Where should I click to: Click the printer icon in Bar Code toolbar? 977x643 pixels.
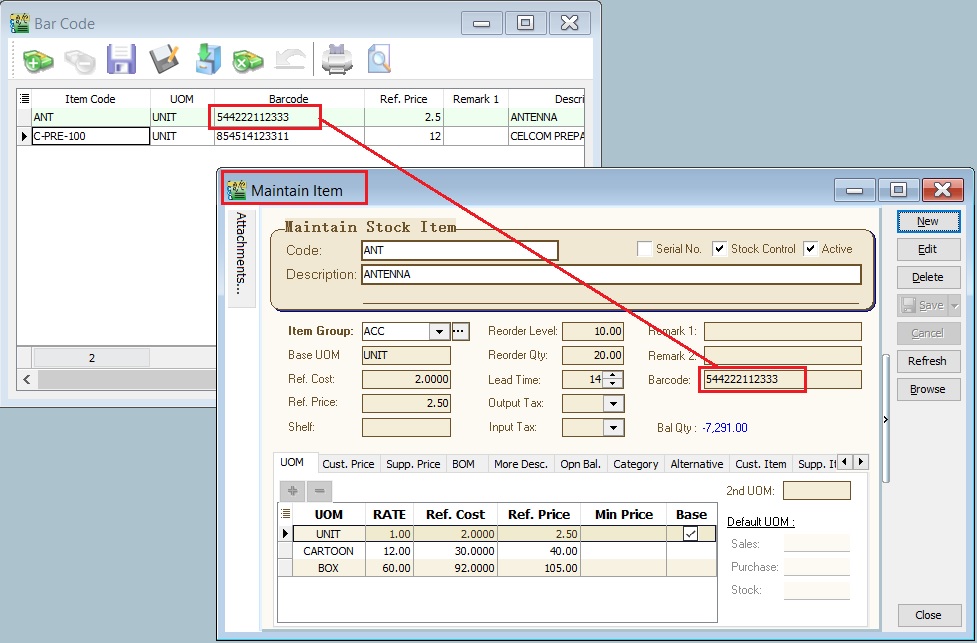pos(336,61)
